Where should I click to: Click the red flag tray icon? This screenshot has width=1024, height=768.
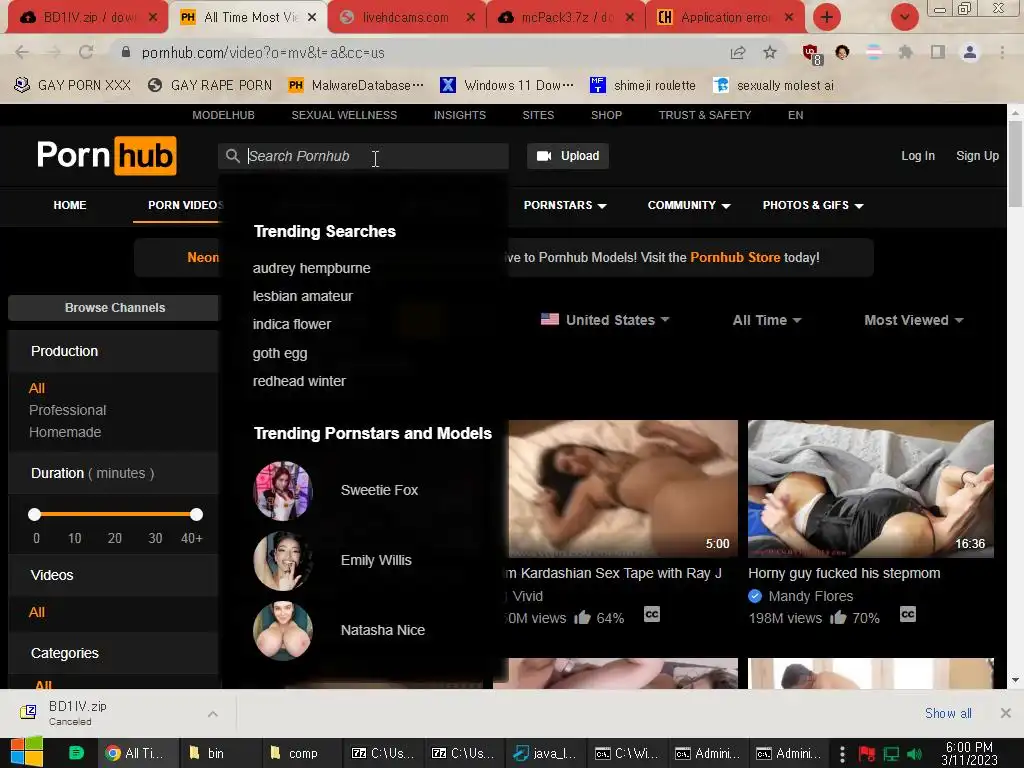pyautogui.click(x=867, y=754)
